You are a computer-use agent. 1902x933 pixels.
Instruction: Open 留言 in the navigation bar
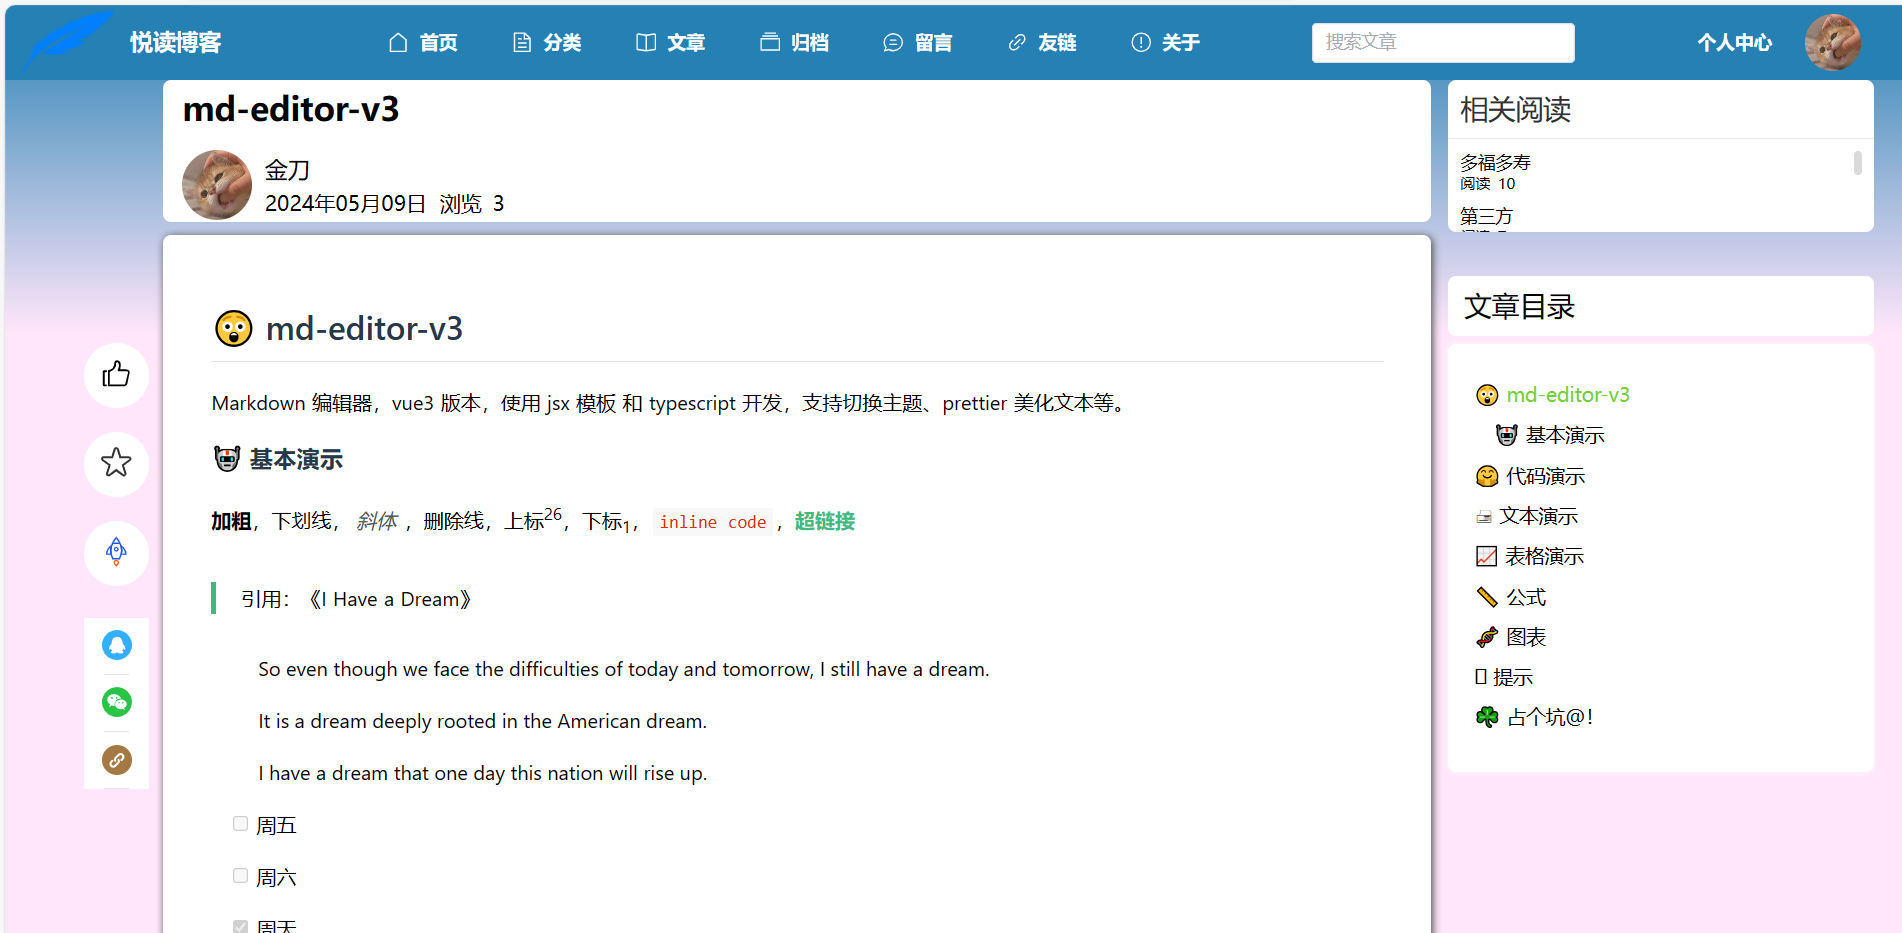tap(934, 42)
